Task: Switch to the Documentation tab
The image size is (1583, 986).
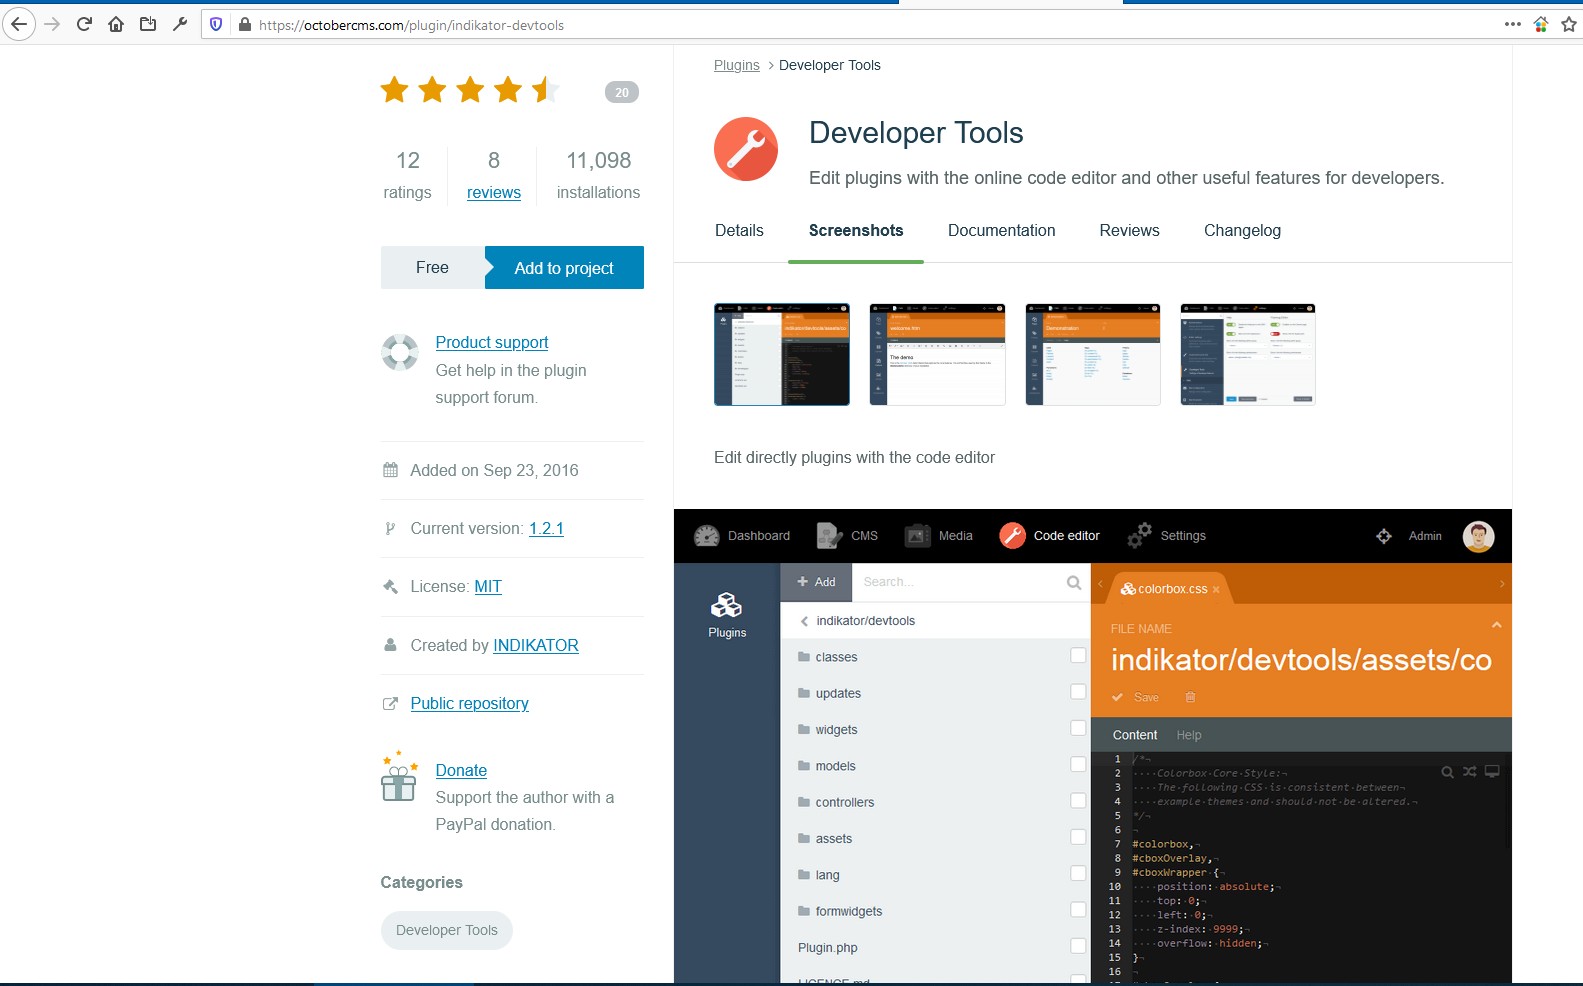Action: [1001, 230]
